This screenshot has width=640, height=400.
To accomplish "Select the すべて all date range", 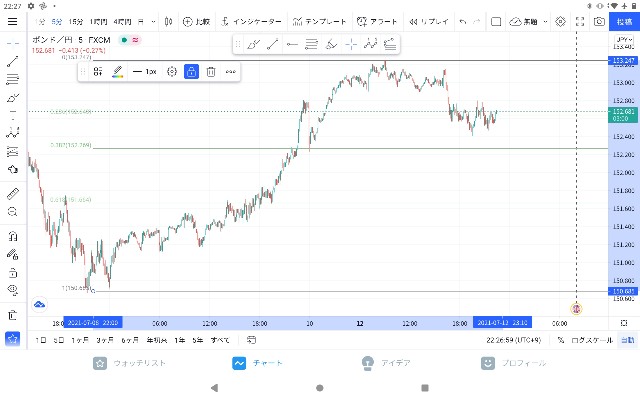I will (x=220, y=340).
